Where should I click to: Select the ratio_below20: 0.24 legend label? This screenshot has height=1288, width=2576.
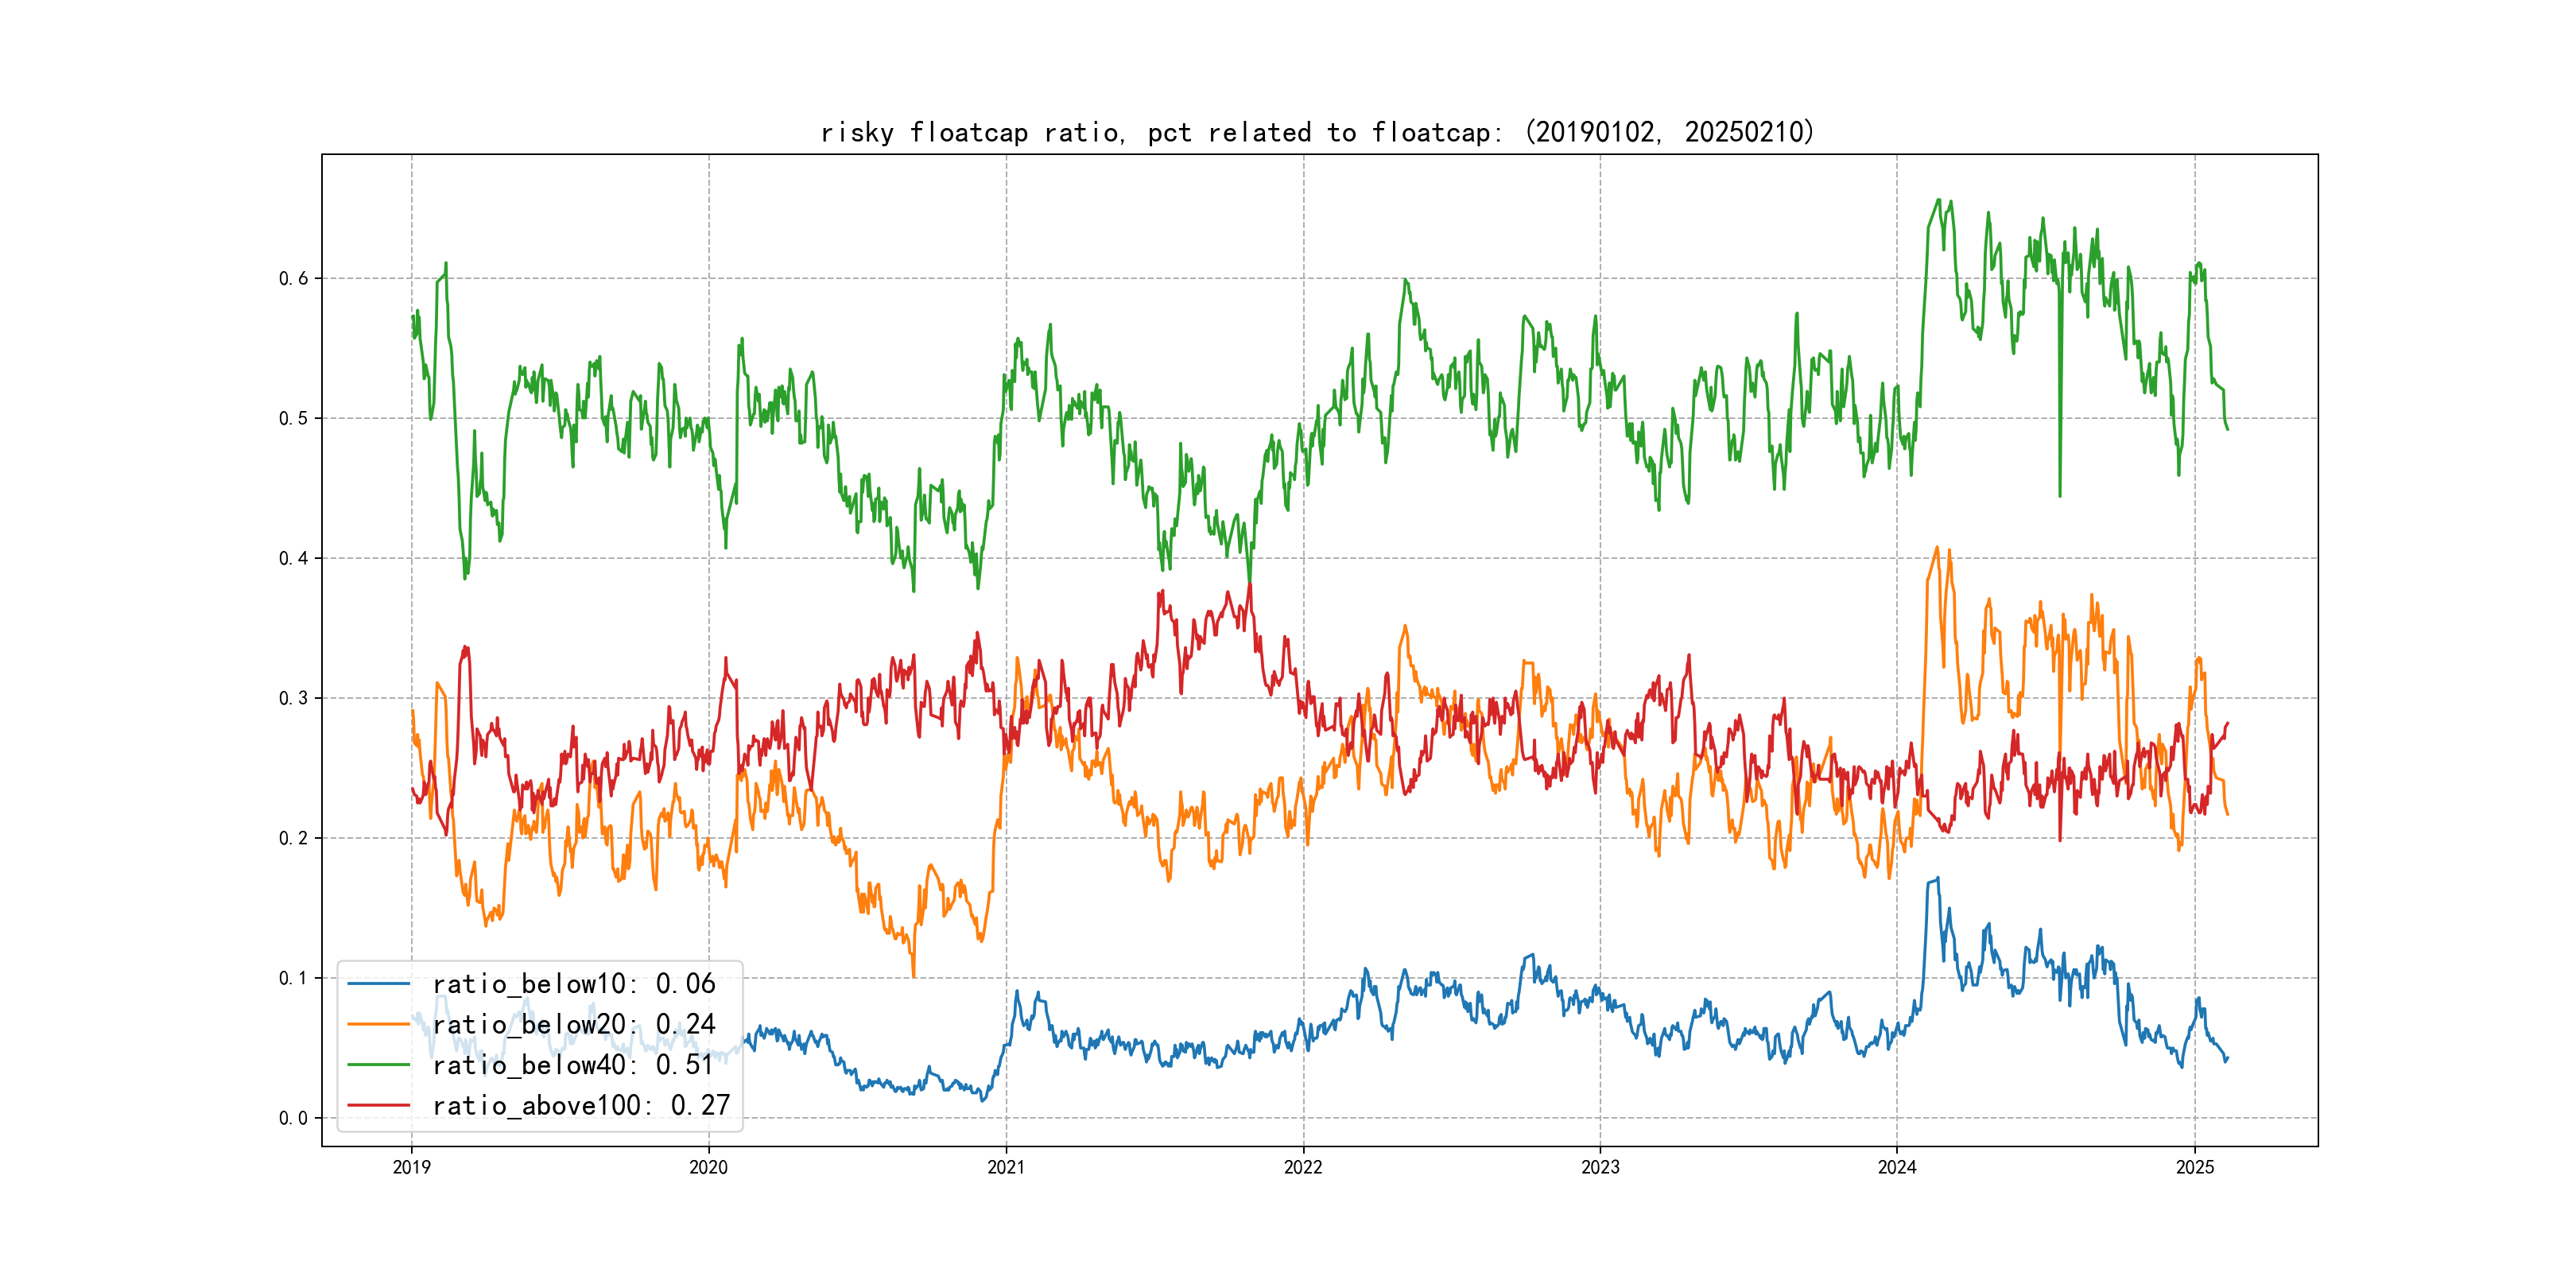click(x=574, y=1024)
